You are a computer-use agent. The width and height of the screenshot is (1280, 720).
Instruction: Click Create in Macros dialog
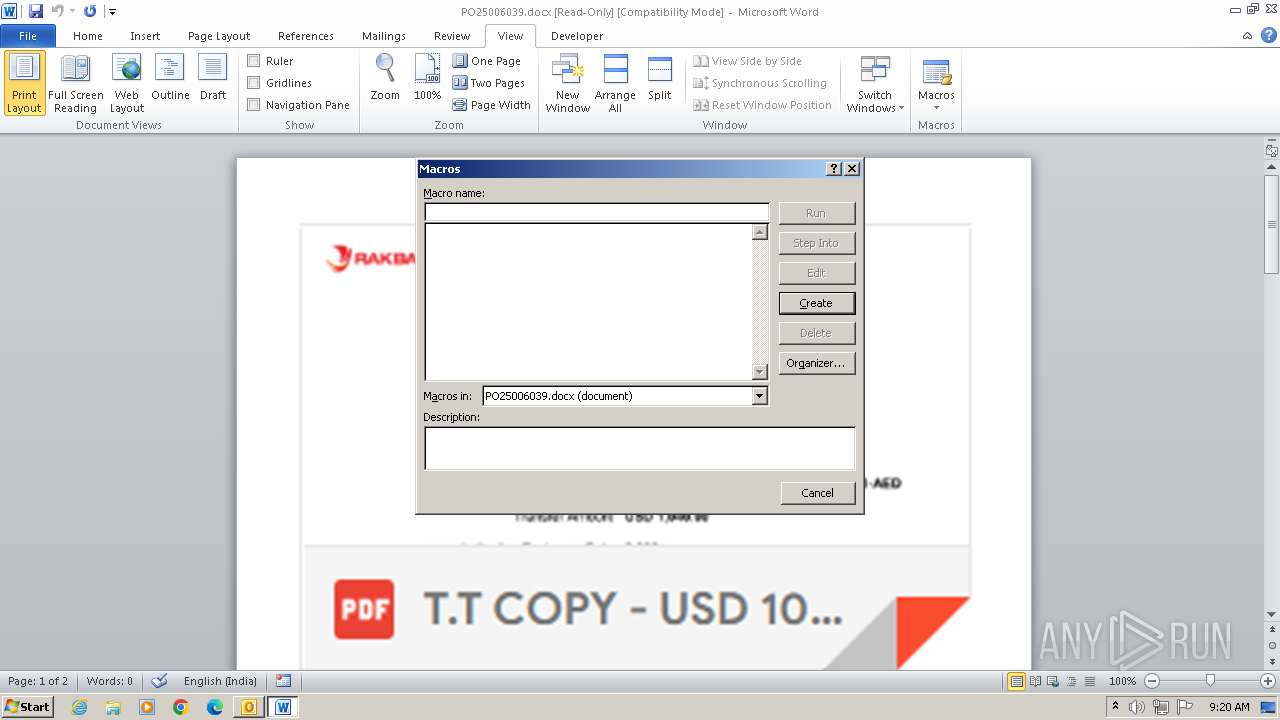tap(816, 303)
